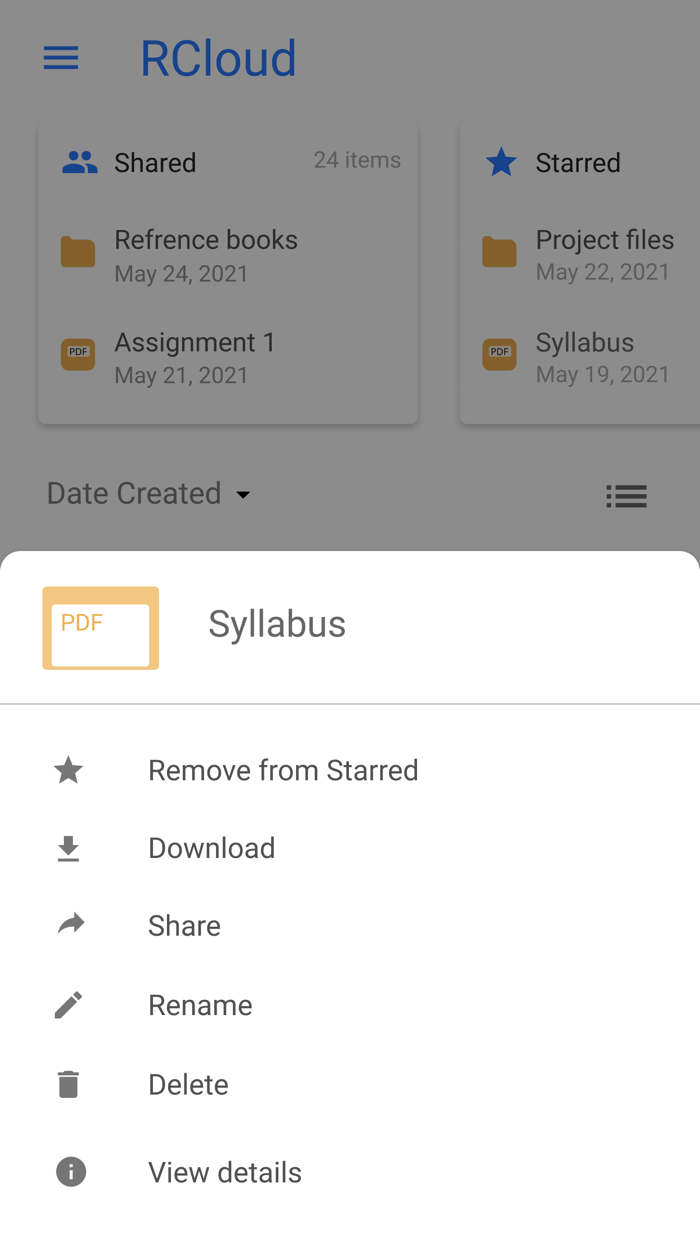Image resolution: width=700 pixels, height=1244 pixels.
Task: Click the Download arrow icon
Action: click(68, 848)
